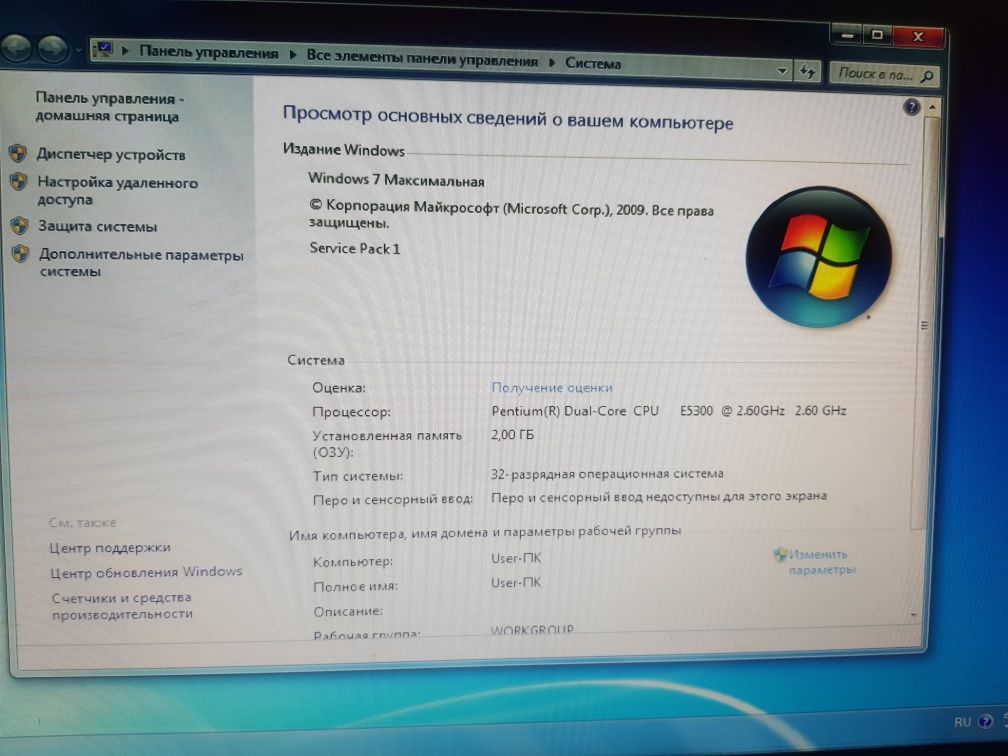Click the Back navigation arrow
Image resolution: width=1008 pixels, height=756 pixels.
point(15,48)
